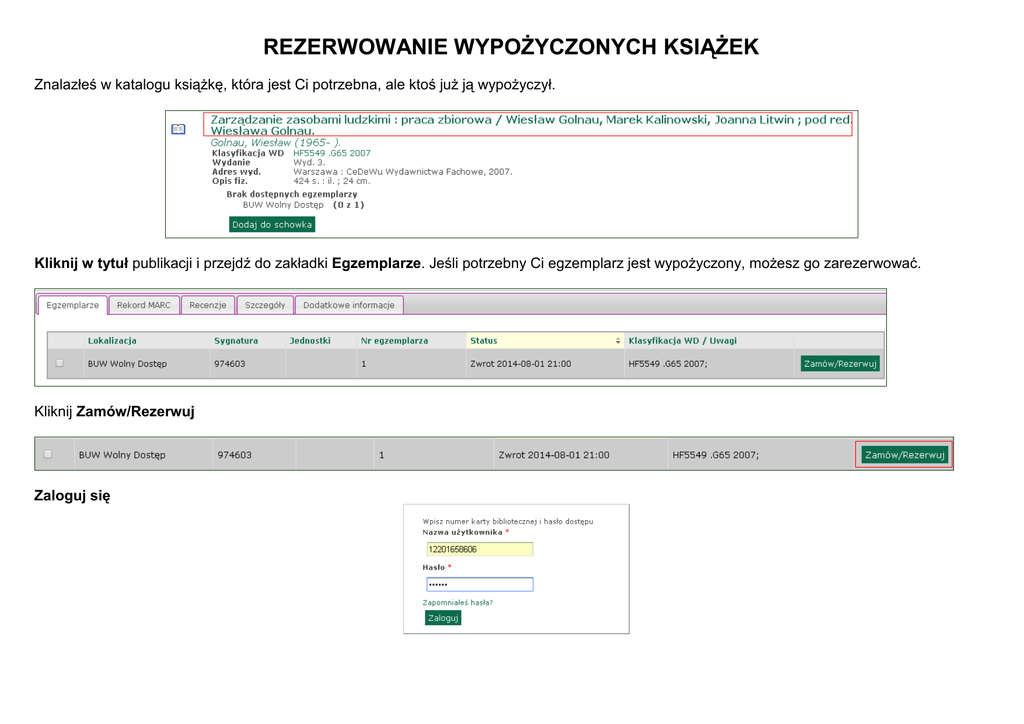Image resolution: width=1024 pixels, height=724 pixels.
Task: Tick the checkbox in the tabbed table row
Action: (60, 363)
